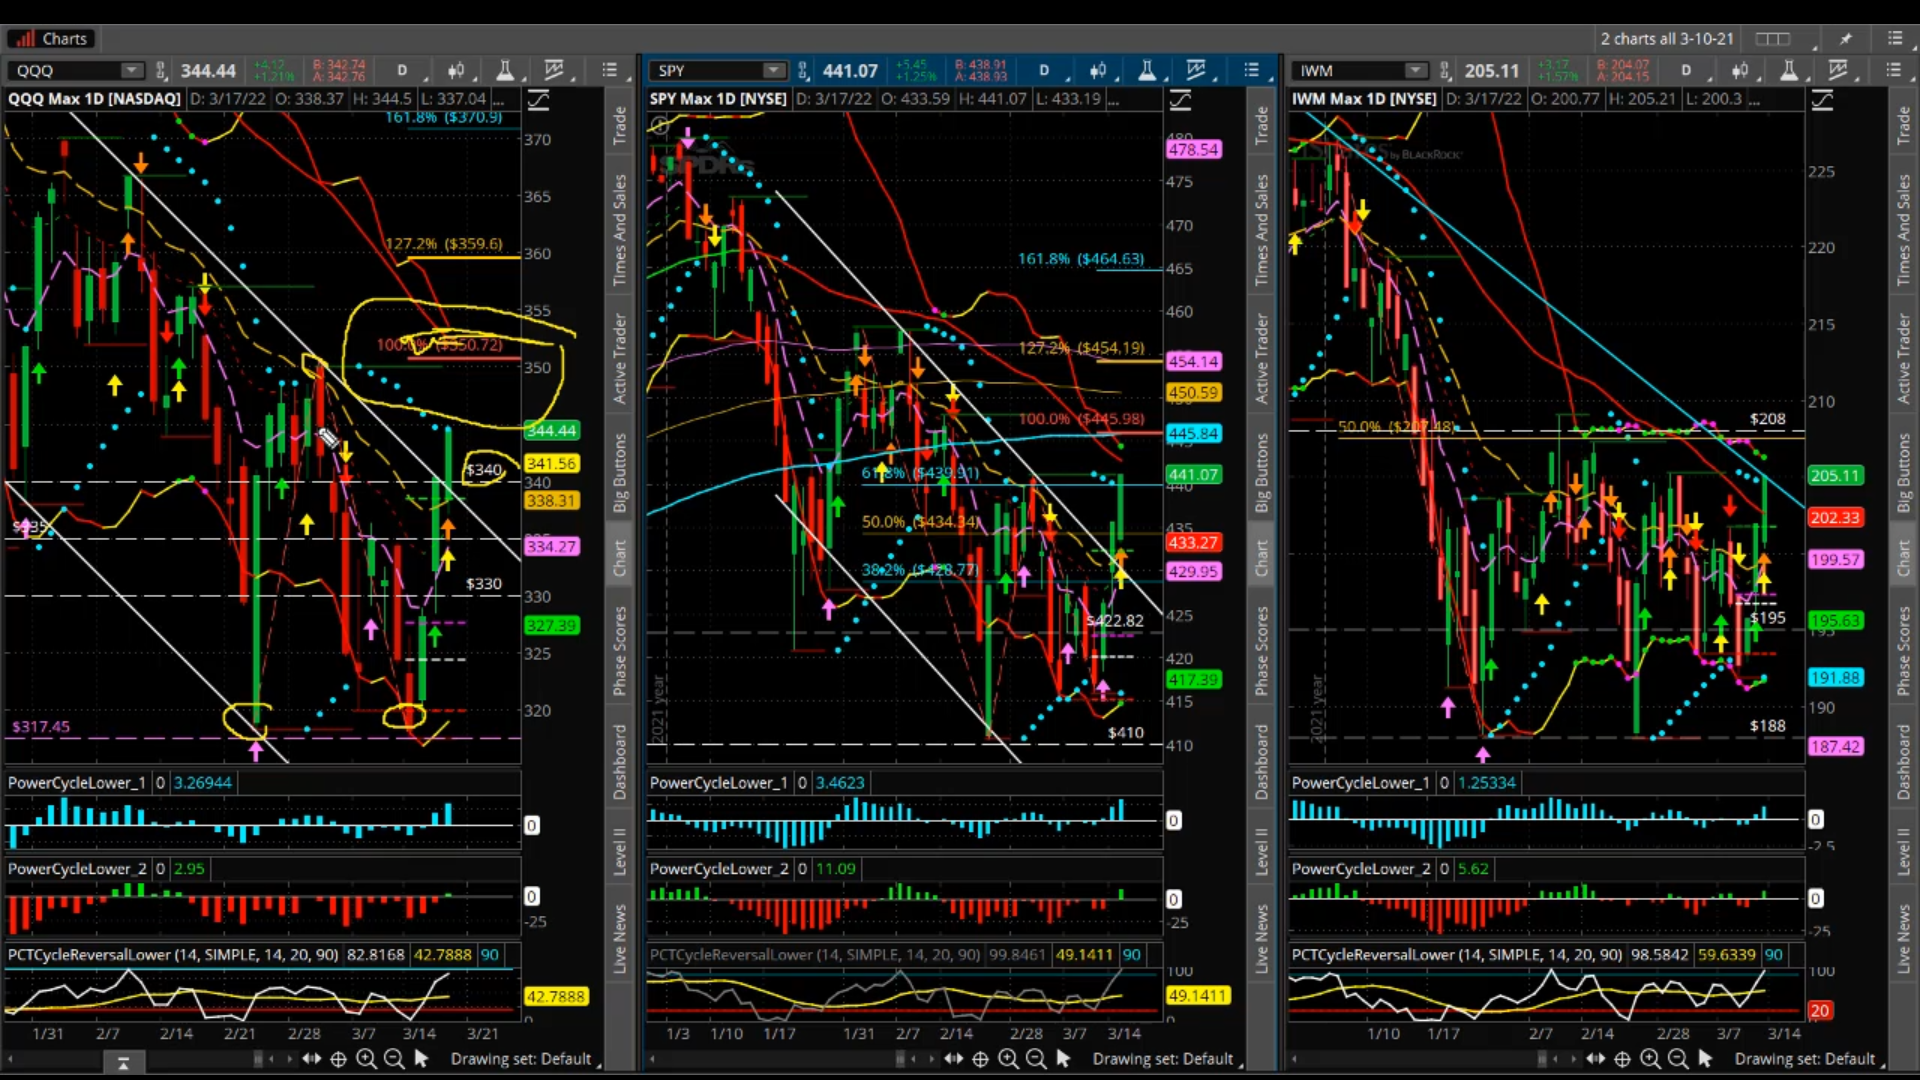
Task: Open IWM chart style candlestick icon
Action: (1740, 70)
